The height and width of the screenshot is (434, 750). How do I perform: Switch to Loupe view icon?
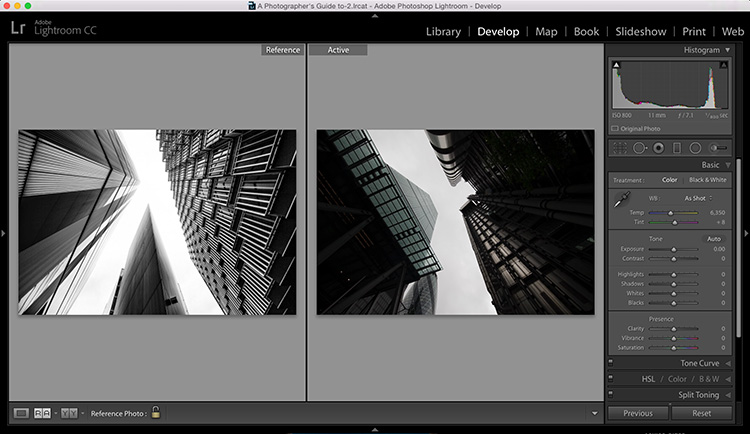[x=21, y=413]
